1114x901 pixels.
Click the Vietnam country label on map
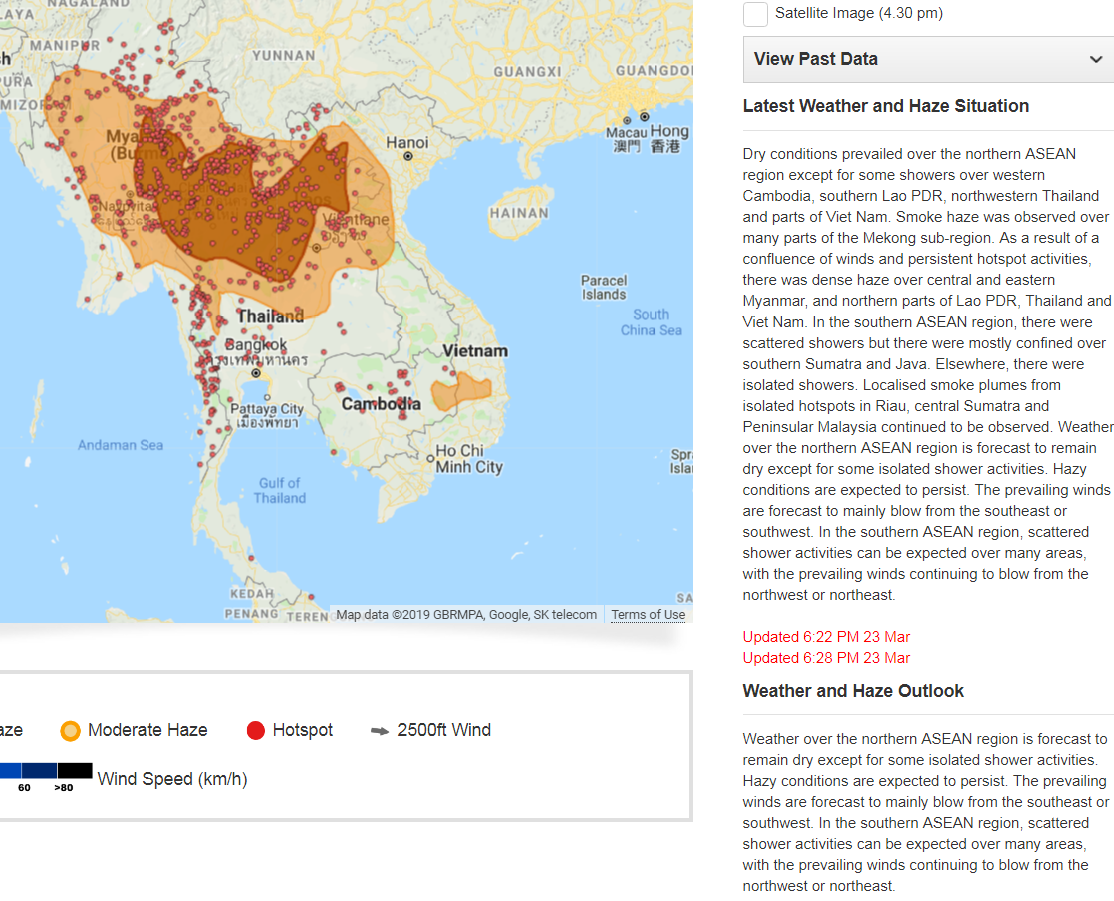(x=475, y=351)
